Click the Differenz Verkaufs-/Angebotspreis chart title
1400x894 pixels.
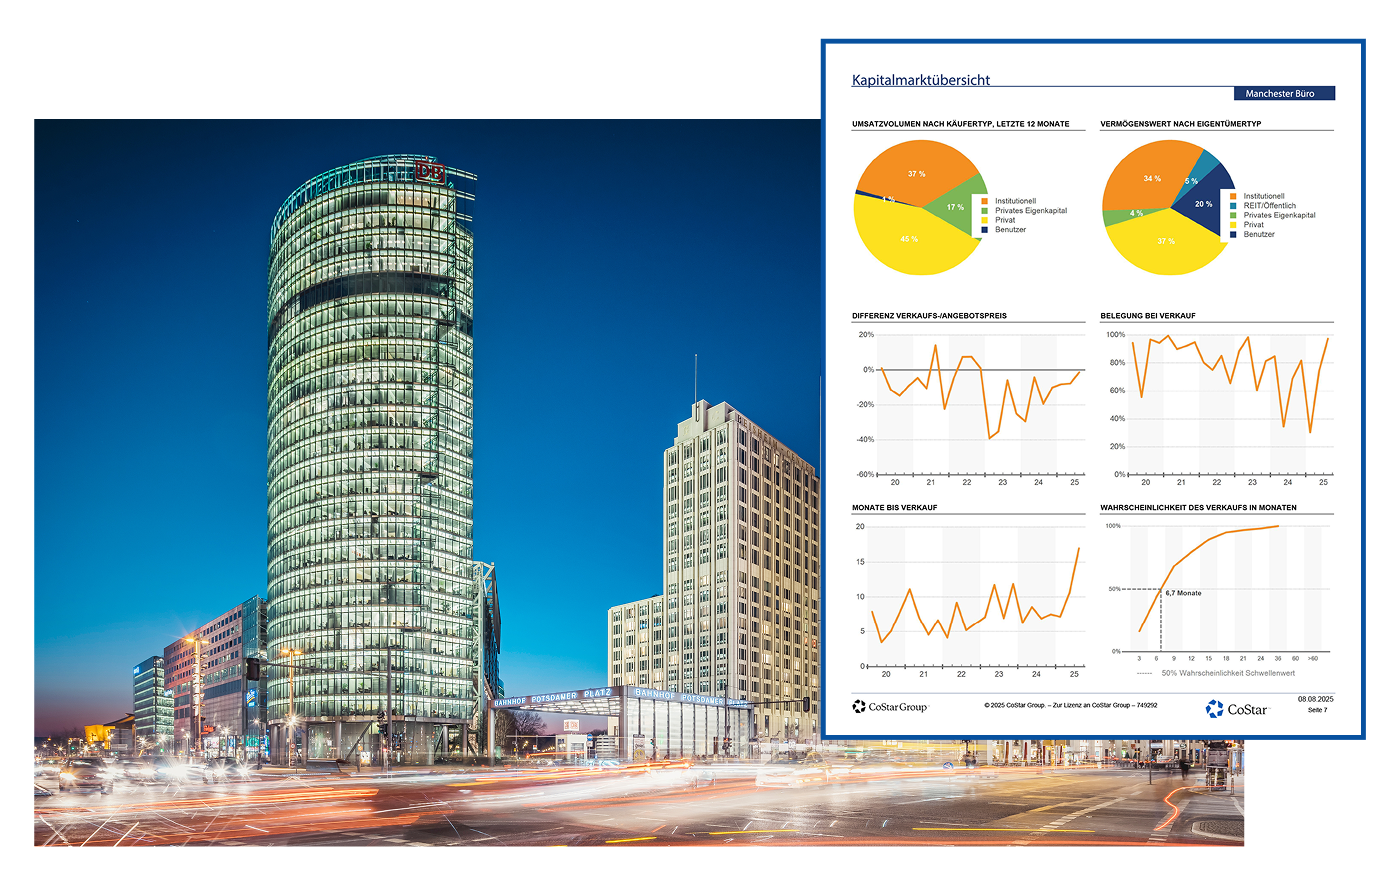(x=929, y=316)
